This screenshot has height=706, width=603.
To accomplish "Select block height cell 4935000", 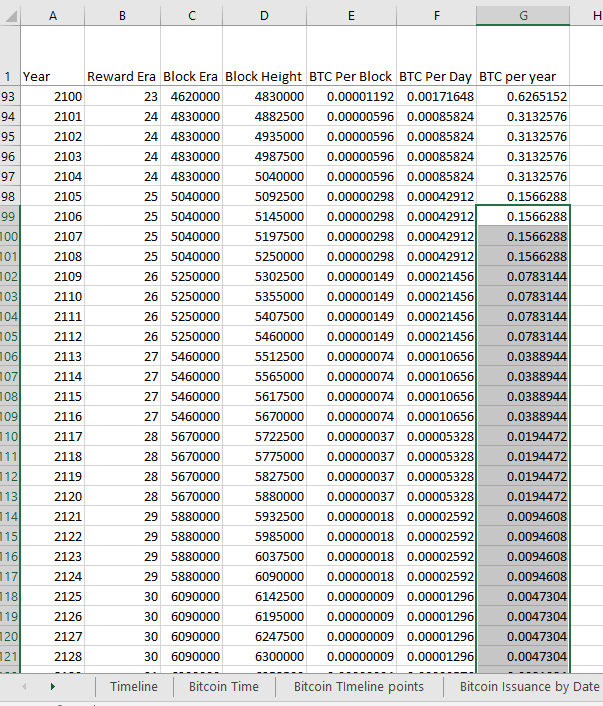I will 264,136.
